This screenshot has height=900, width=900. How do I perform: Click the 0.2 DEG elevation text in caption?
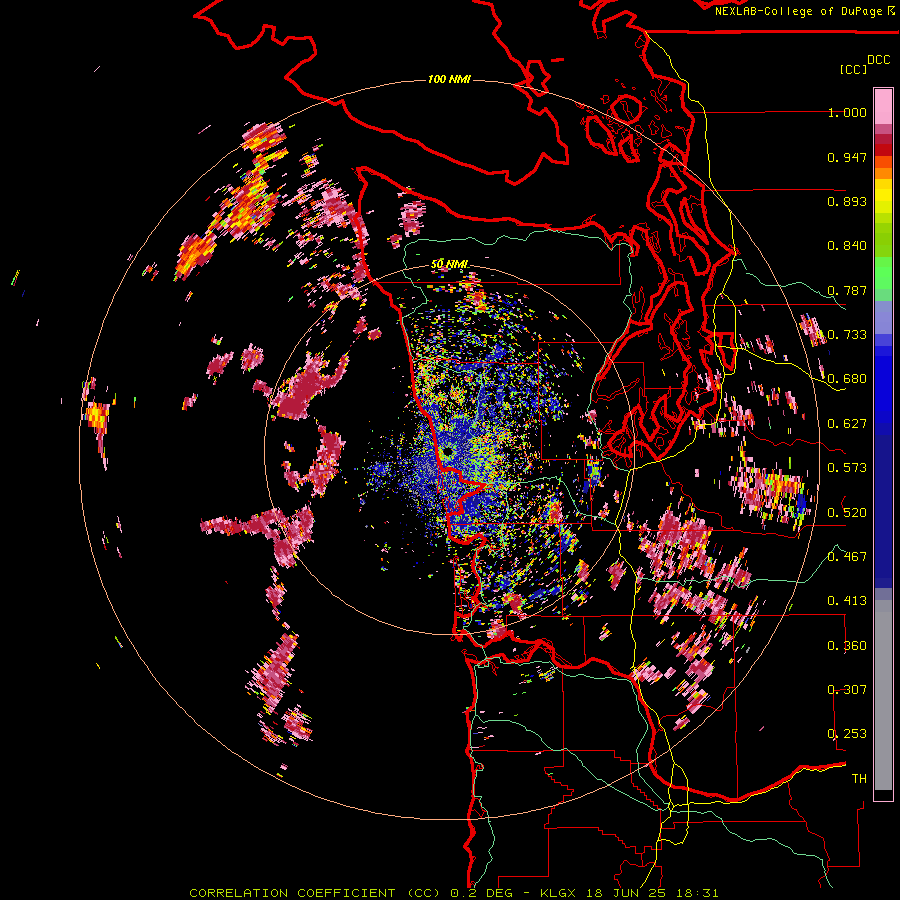(x=482, y=893)
